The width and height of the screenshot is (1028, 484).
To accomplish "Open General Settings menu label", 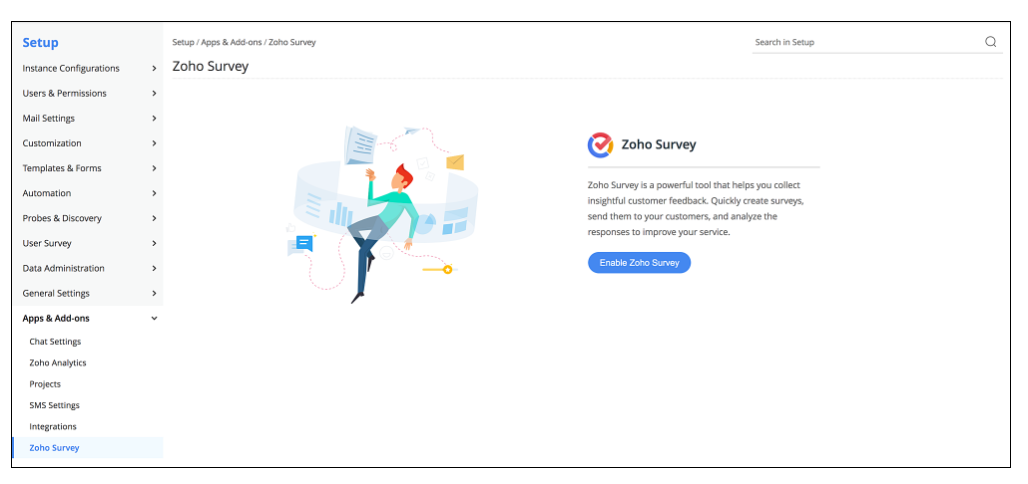I will [x=56, y=293].
